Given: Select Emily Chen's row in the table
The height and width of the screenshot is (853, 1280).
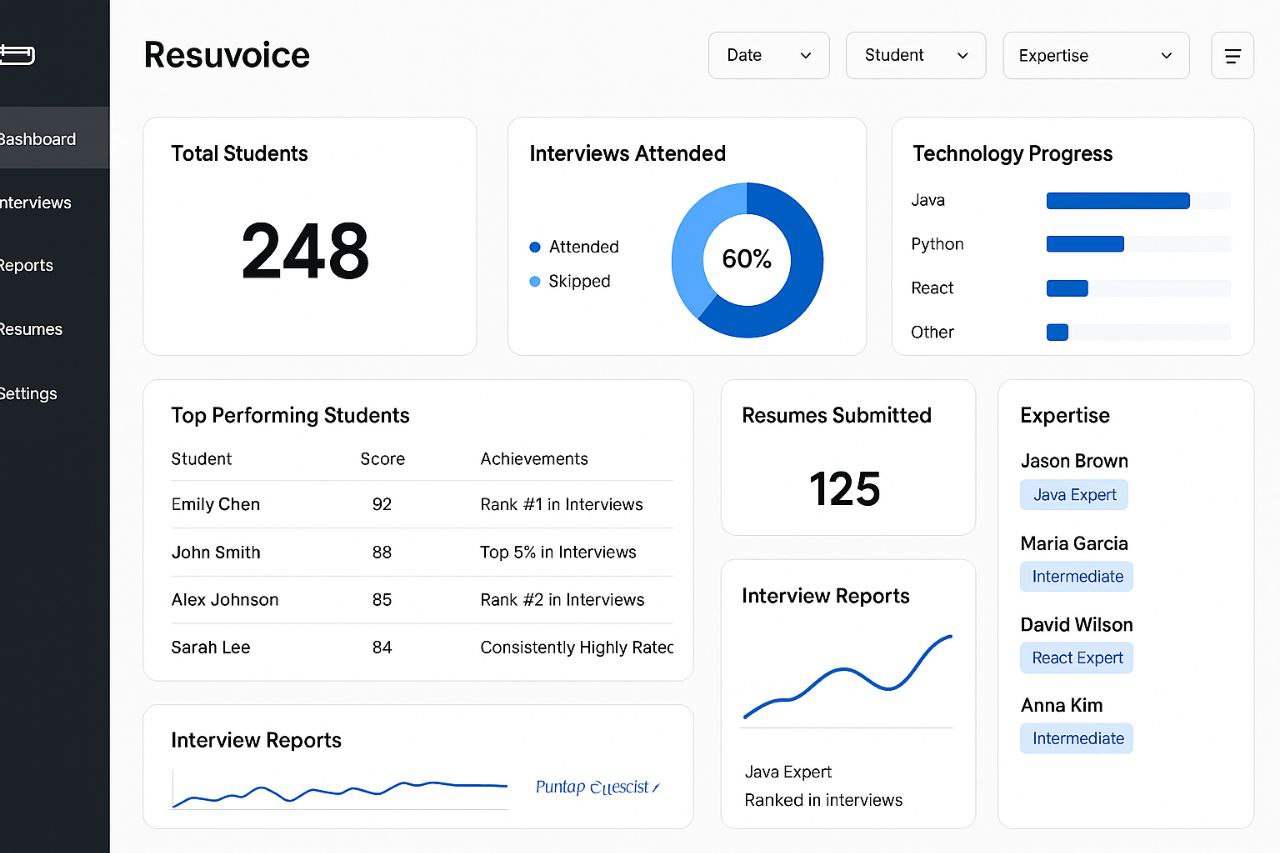Looking at the screenshot, I should [420, 505].
